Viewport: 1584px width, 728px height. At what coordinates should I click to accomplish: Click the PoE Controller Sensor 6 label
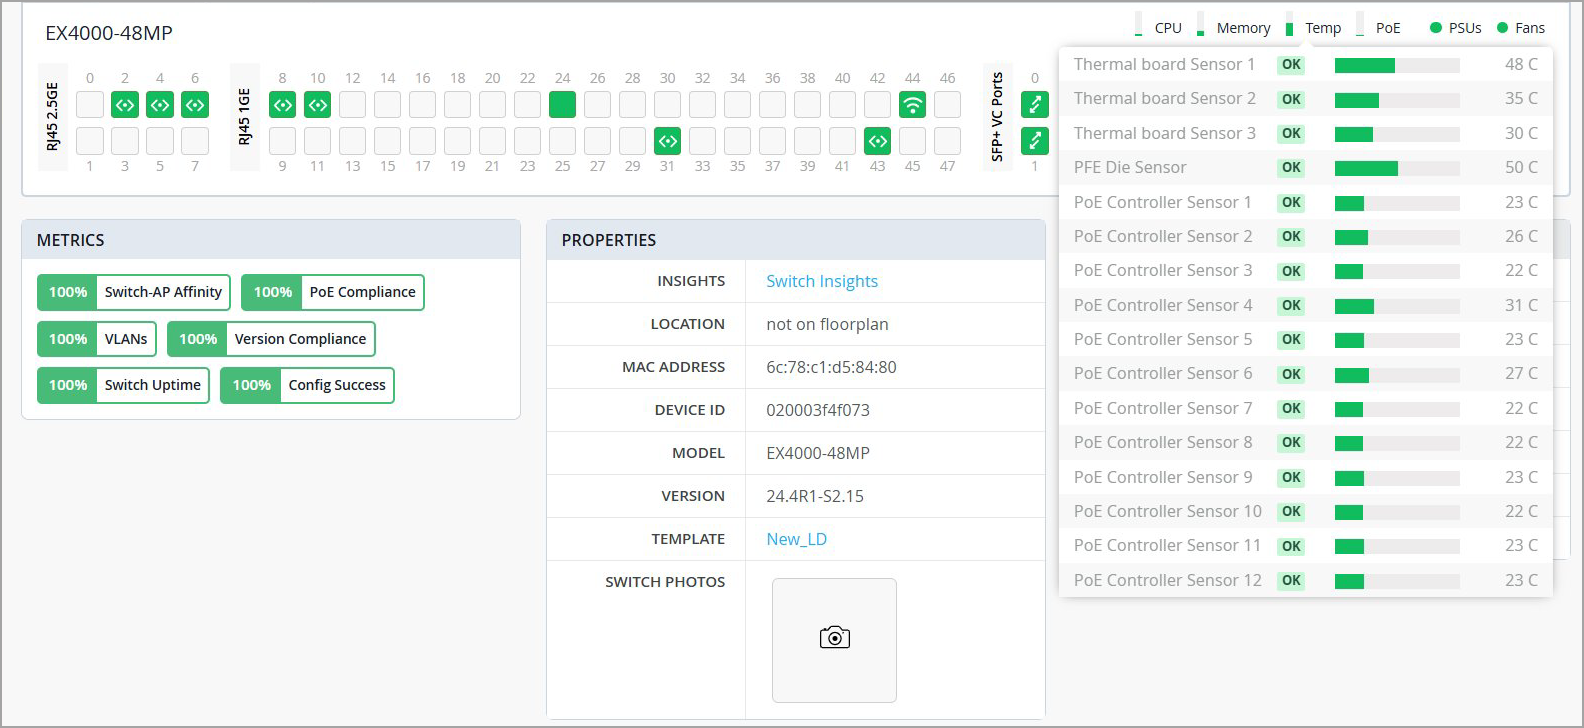(1163, 373)
